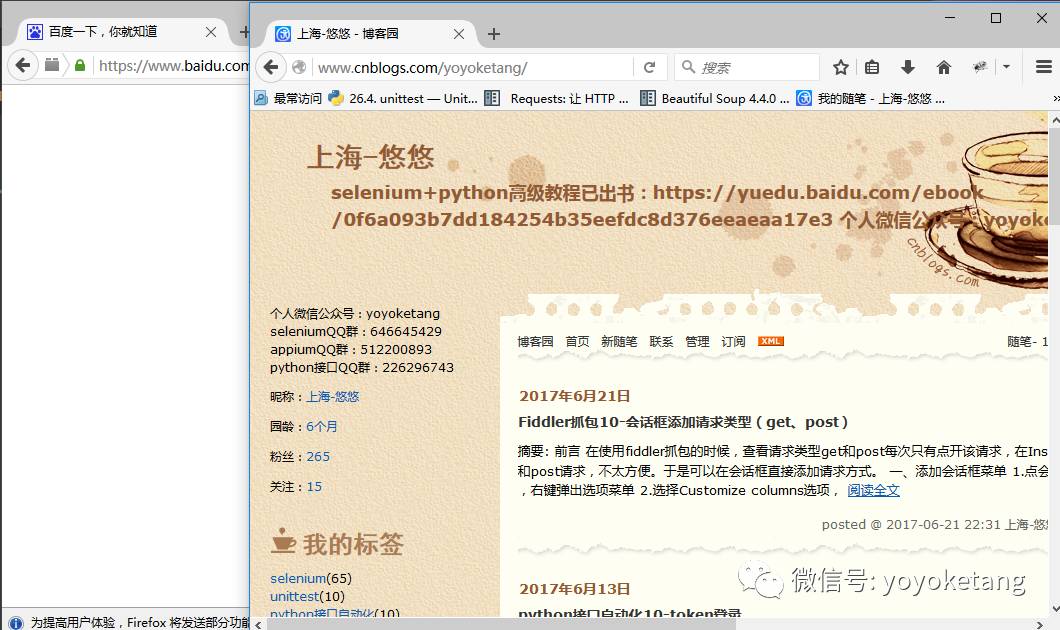Image resolution: width=1060 pixels, height=630 pixels.
Task: Minimize the cnblogs Firefox window
Action: (x=950, y=18)
